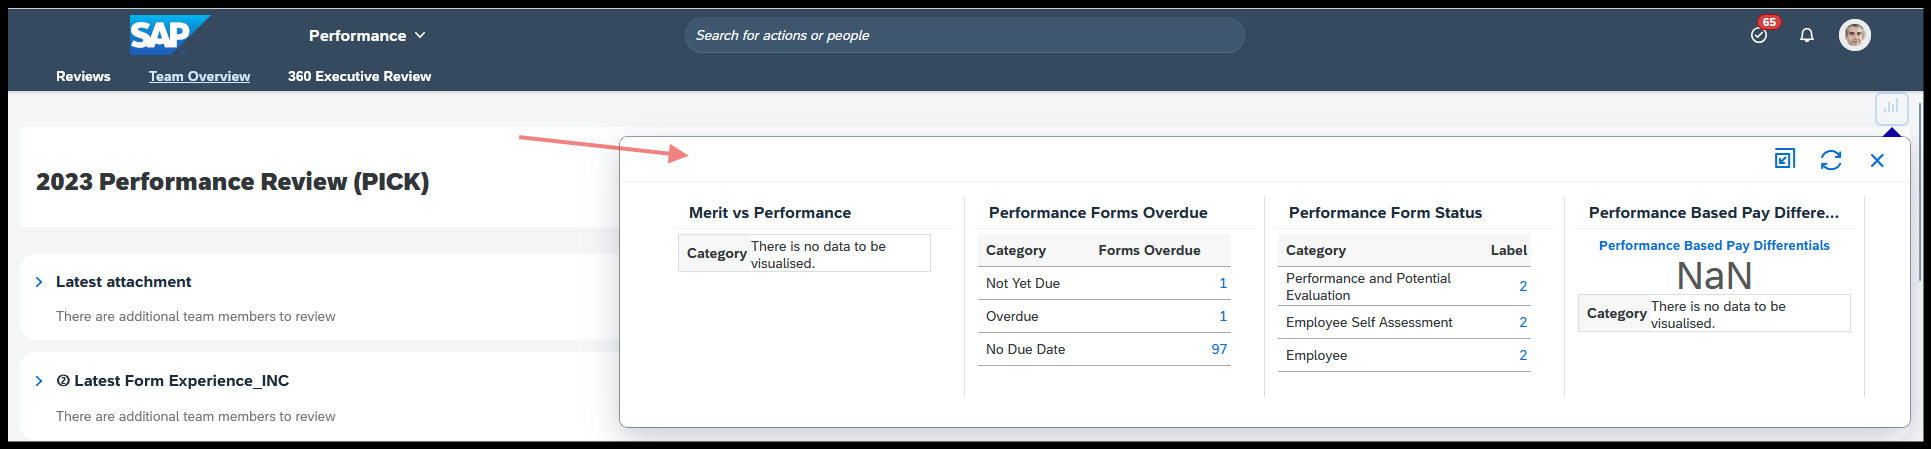
Task: Click the Overdue forms count 1
Action: coord(1223,316)
